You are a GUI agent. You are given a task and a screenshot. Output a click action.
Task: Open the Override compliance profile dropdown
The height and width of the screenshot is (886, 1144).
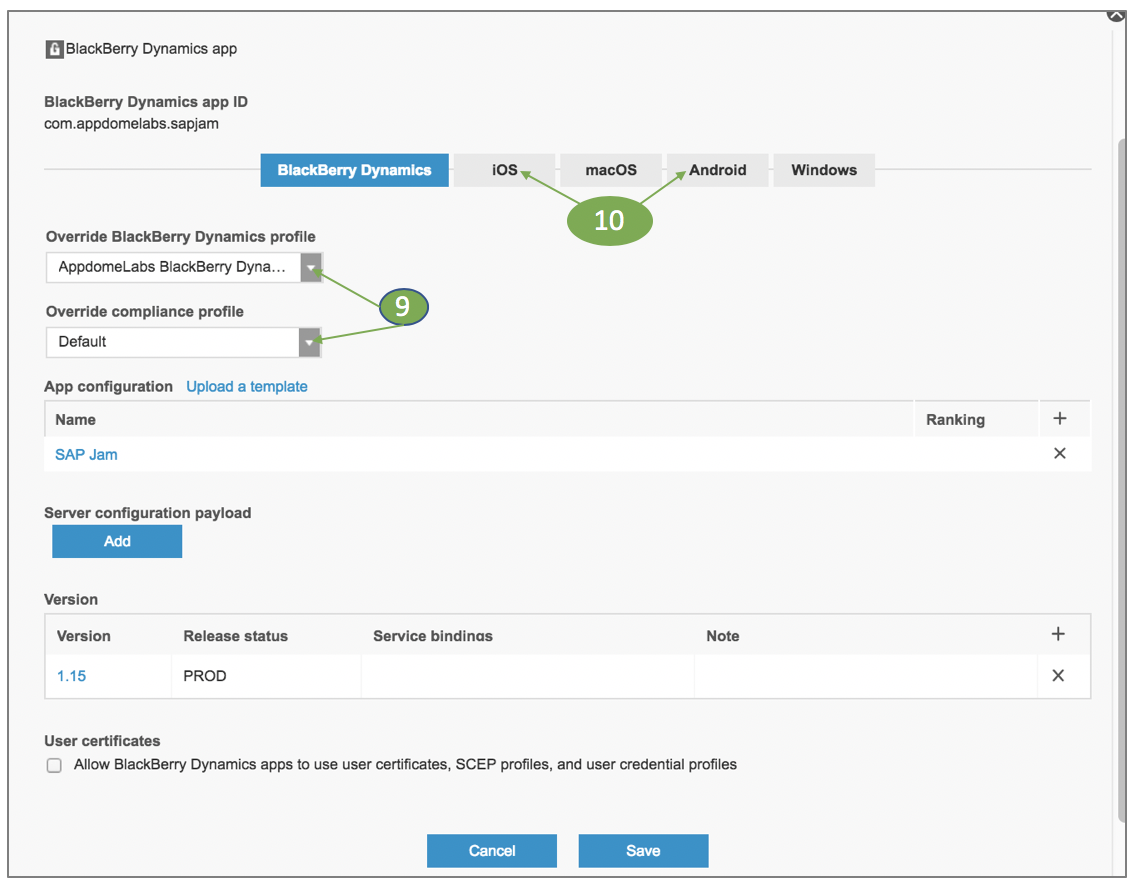[310, 342]
